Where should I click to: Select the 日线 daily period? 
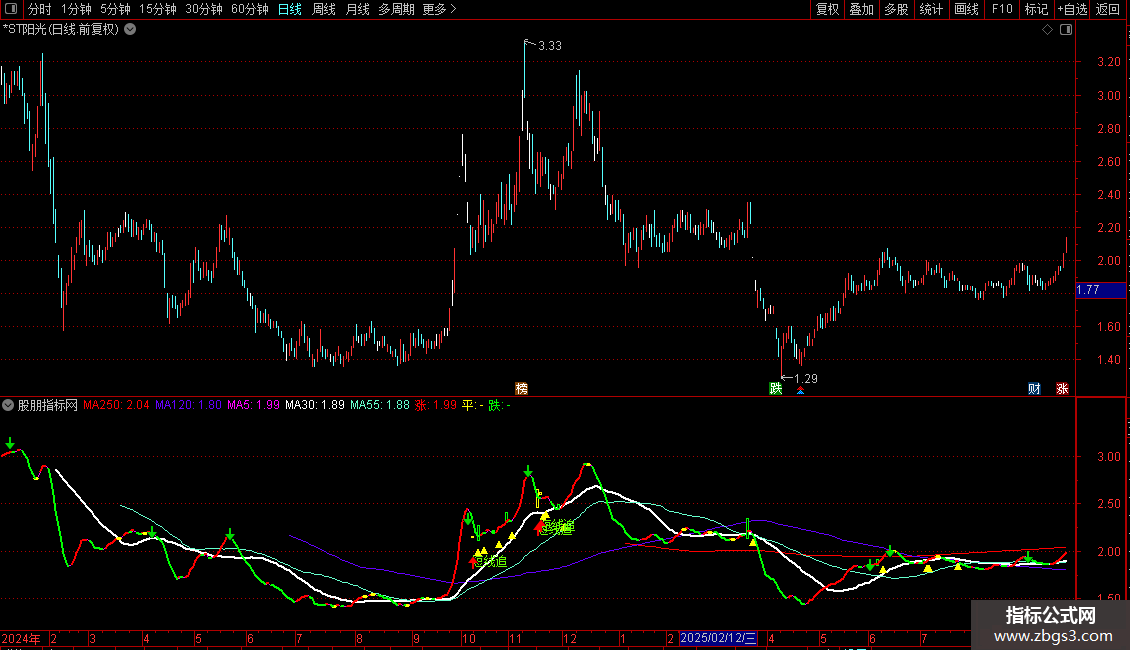(290, 9)
